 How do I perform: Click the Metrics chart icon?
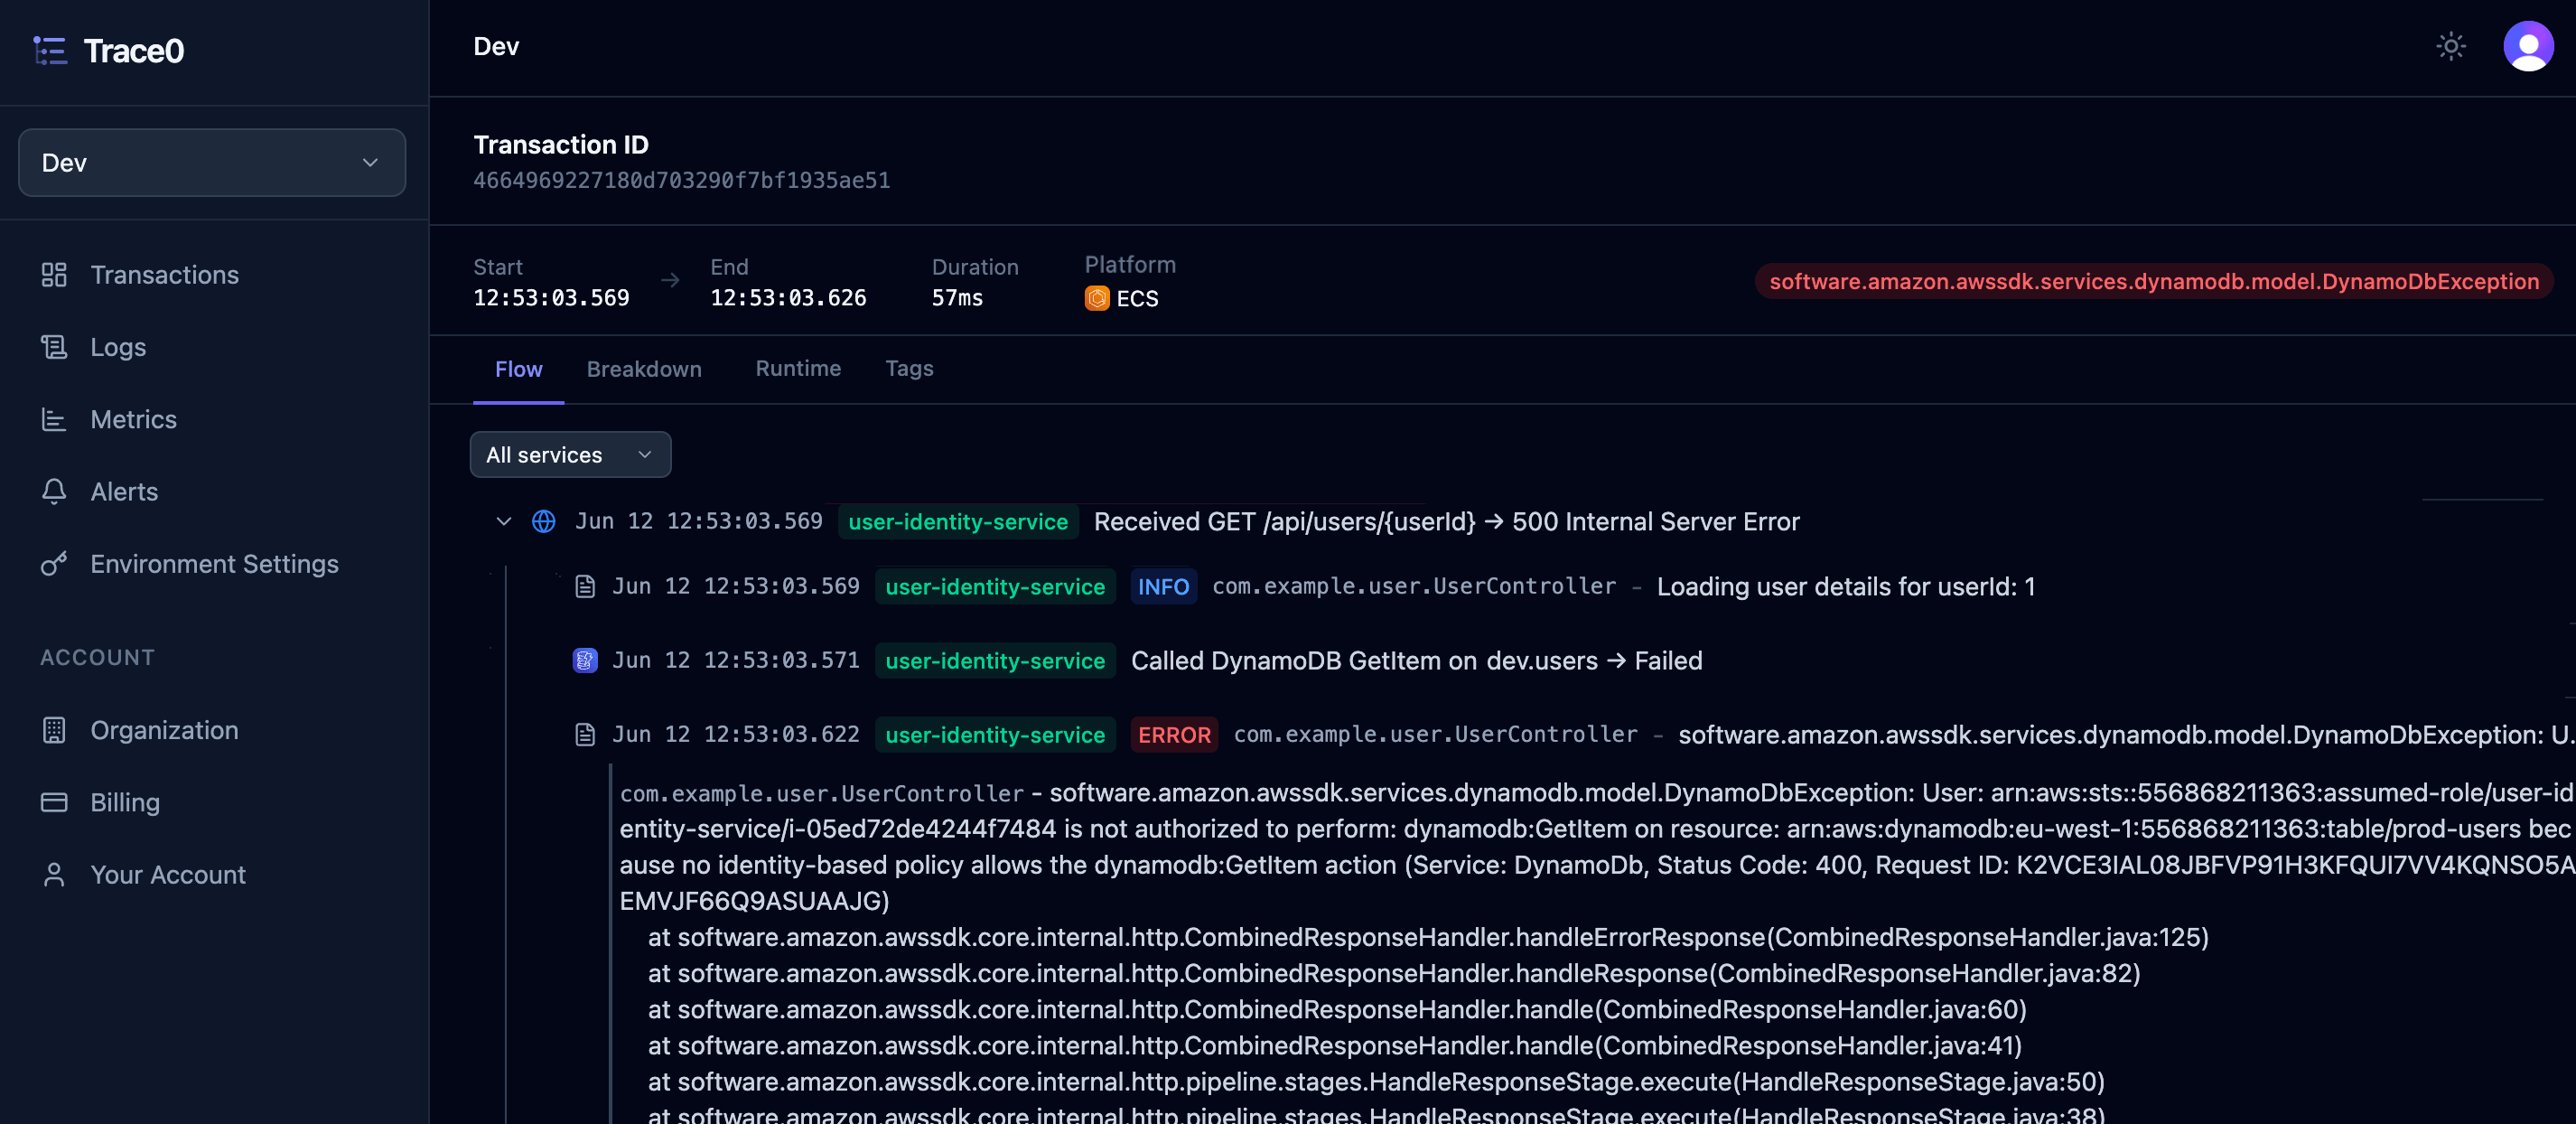click(x=54, y=419)
